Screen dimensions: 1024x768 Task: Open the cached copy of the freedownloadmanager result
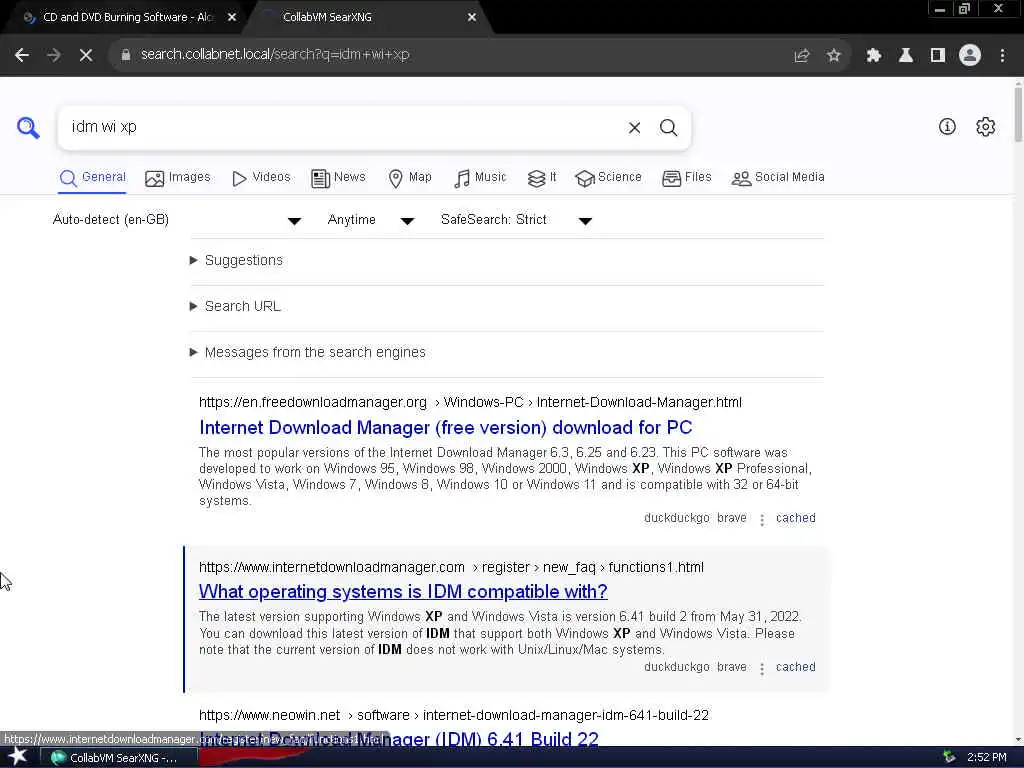[x=795, y=518]
